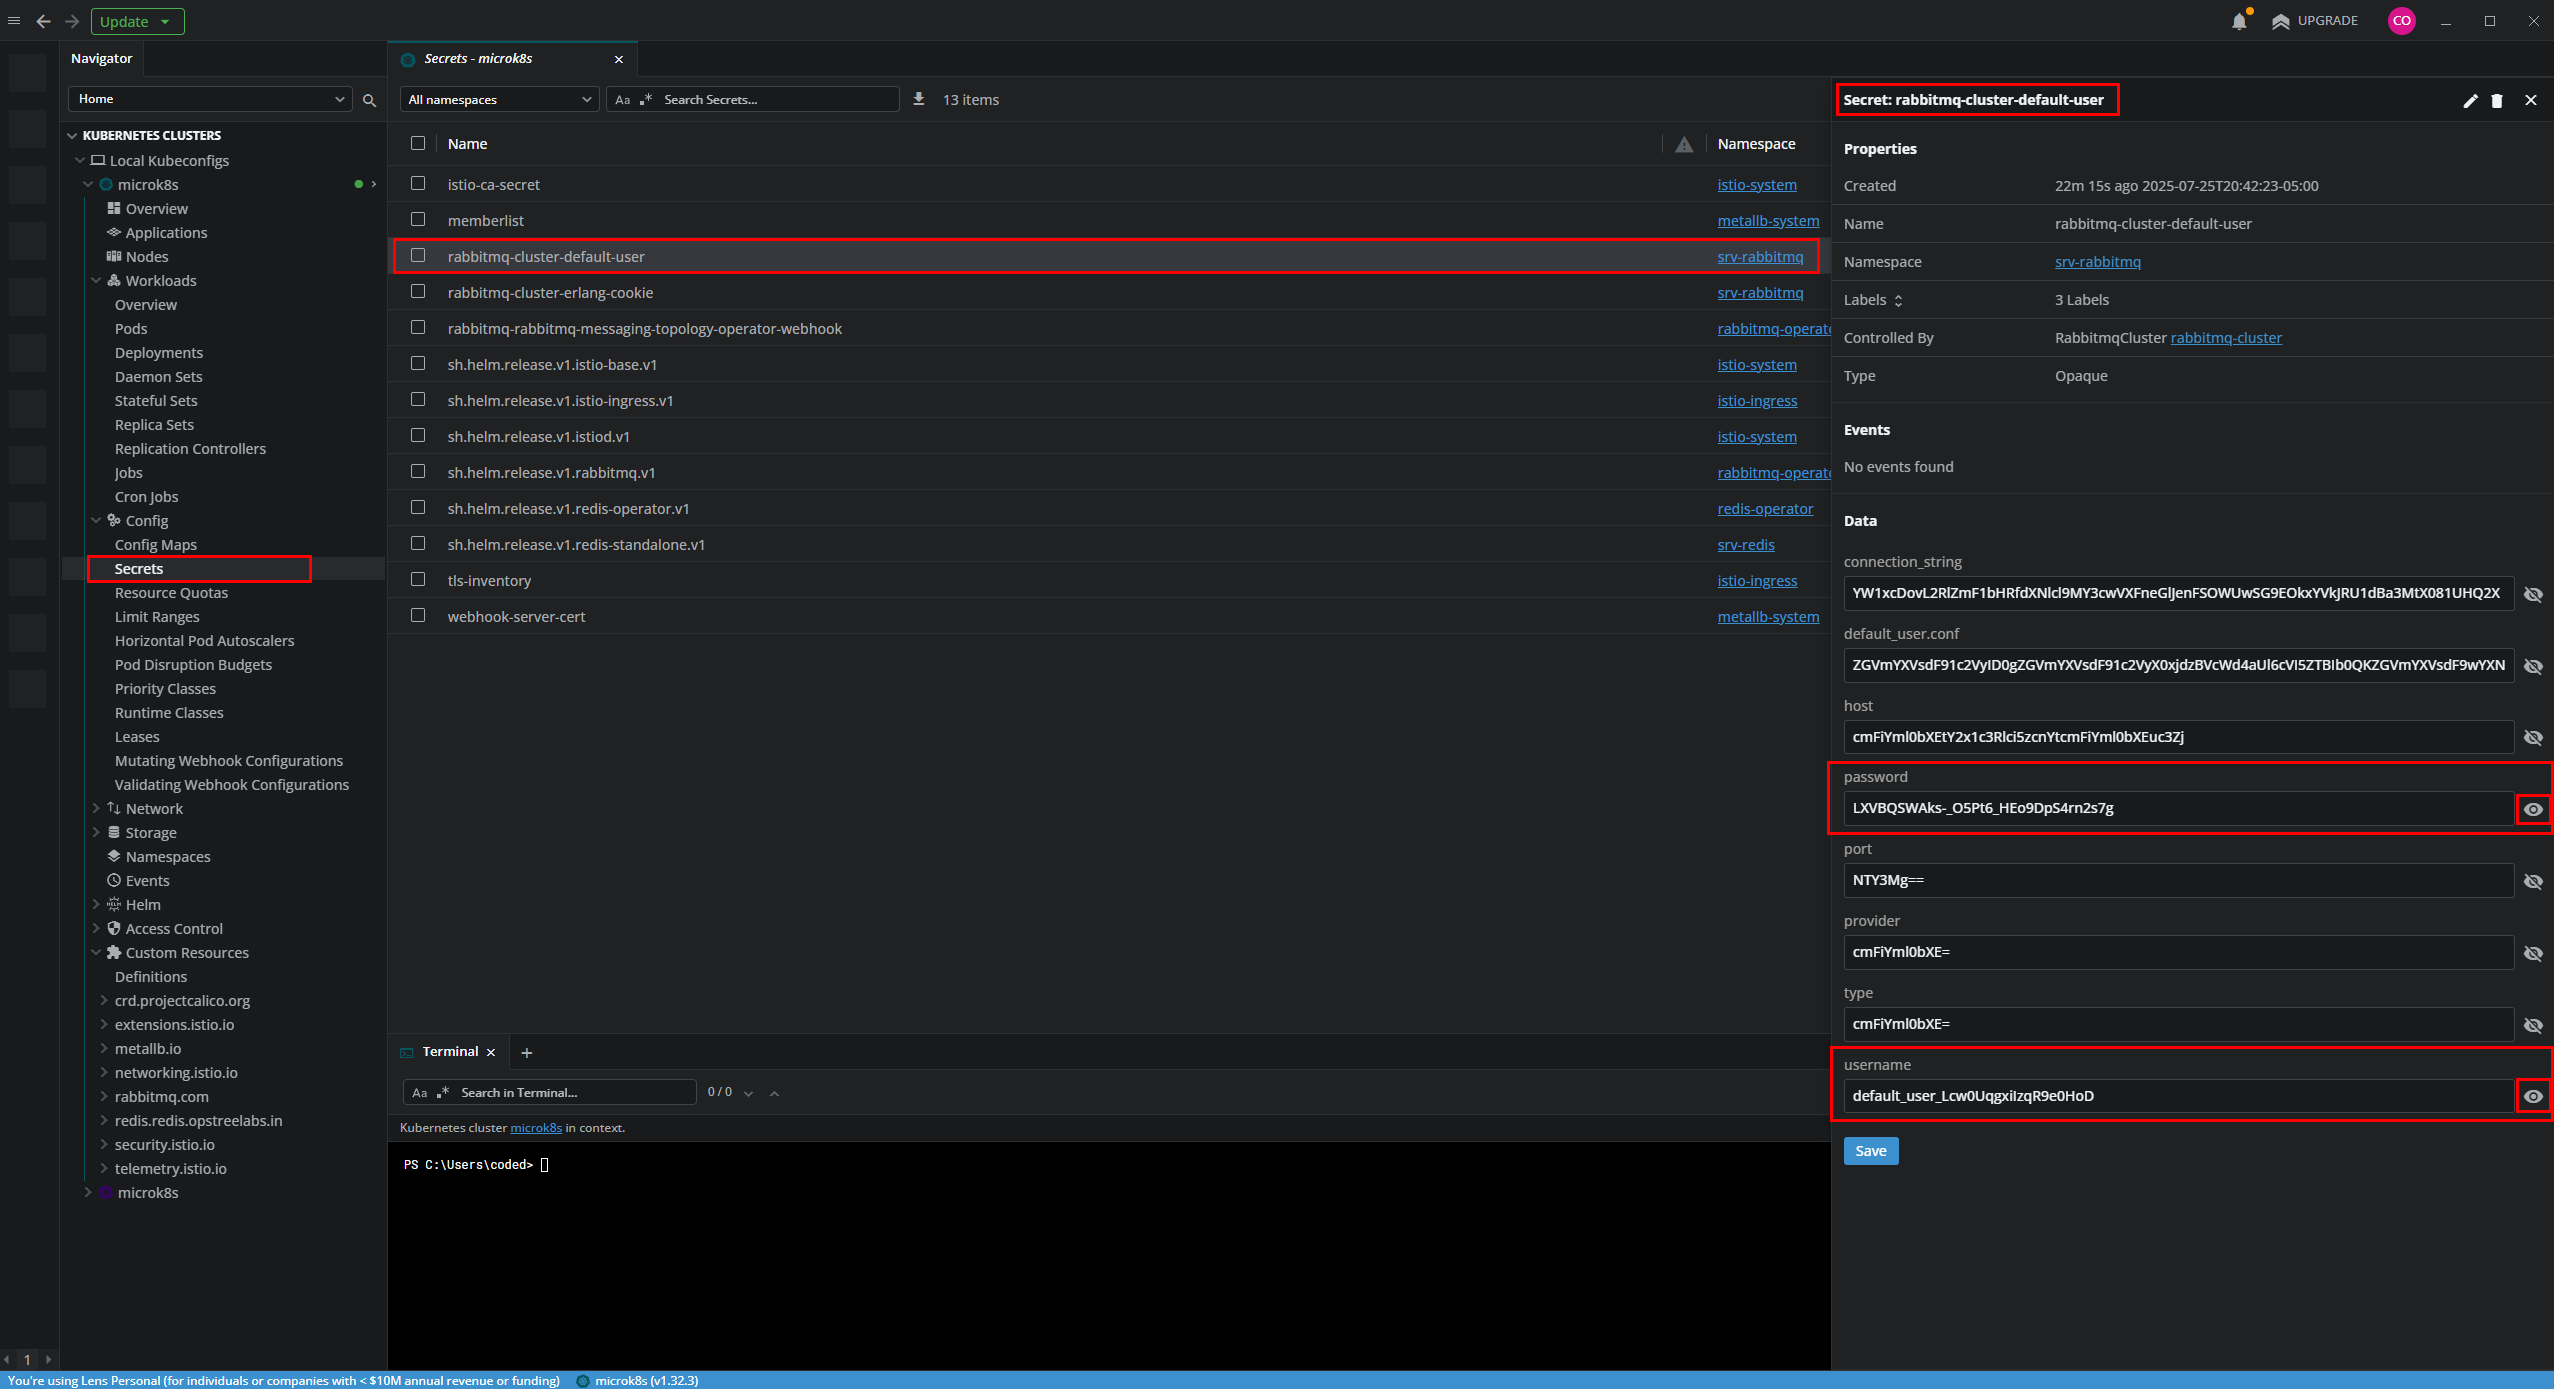Image resolution: width=2554 pixels, height=1389 pixels.
Task: Collapse the Workloads tree node
Action: coord(96,281)
